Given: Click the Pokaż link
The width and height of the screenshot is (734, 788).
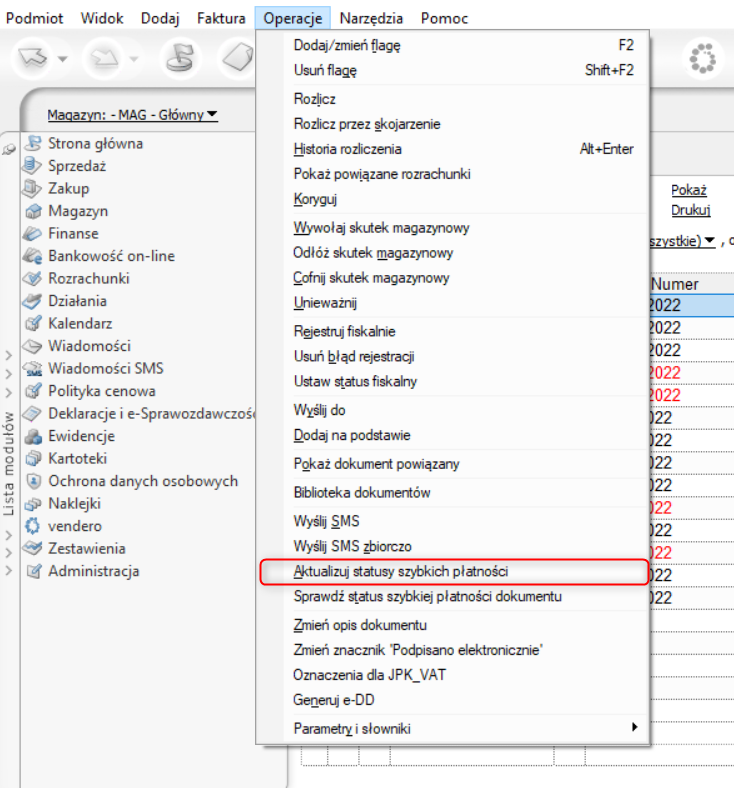Looking at the screenshot, I should coord(689,190).
